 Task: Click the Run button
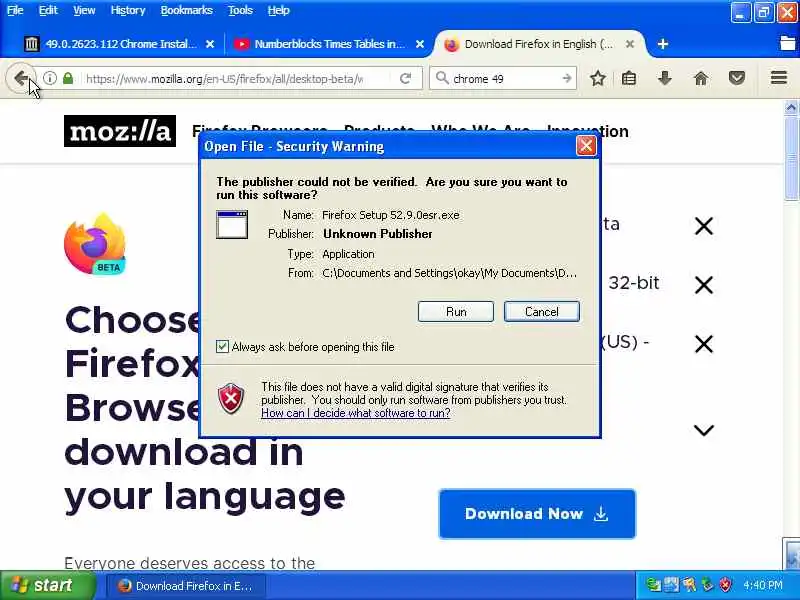(456, 312)
